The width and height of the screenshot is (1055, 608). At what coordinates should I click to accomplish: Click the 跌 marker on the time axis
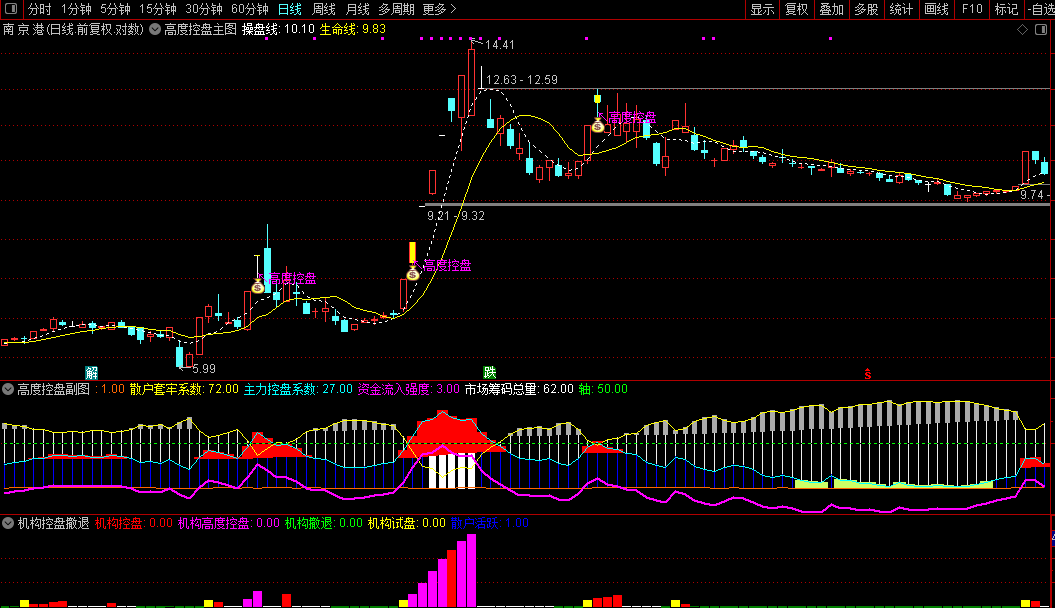490,373
